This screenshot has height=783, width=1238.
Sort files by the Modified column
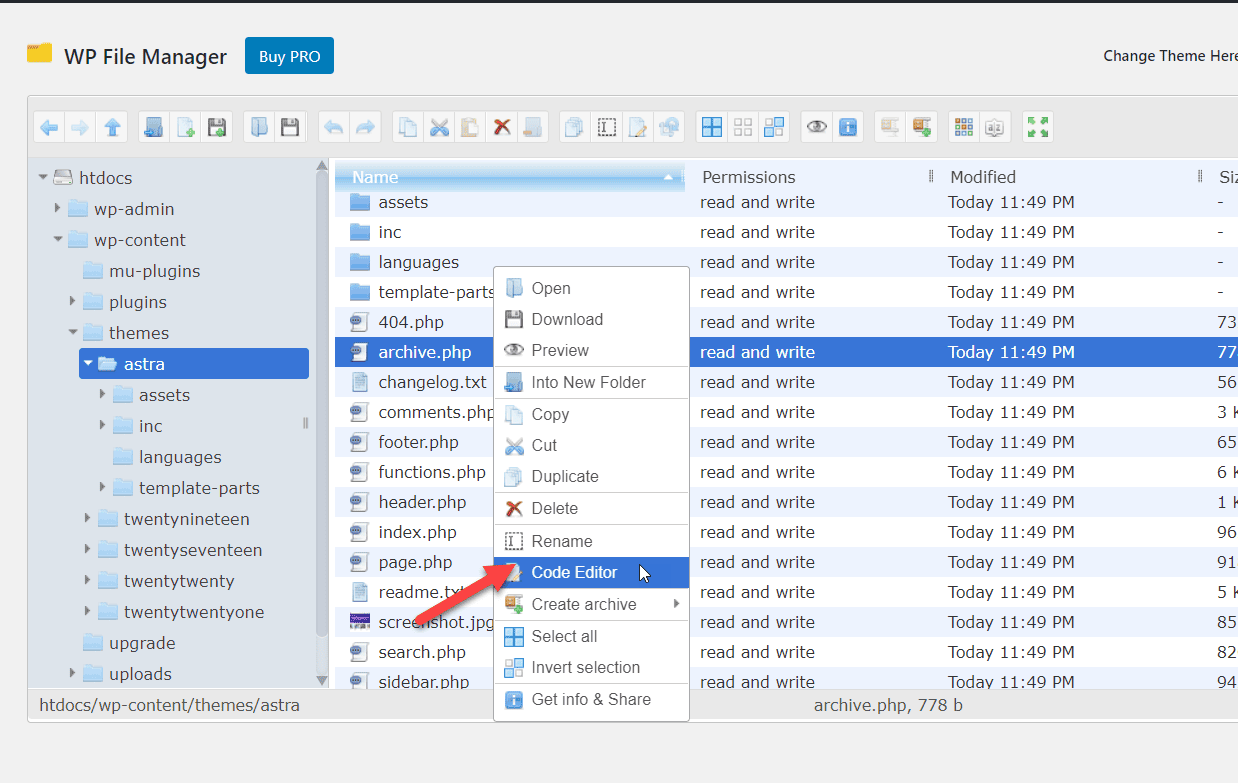click(983, 177)
